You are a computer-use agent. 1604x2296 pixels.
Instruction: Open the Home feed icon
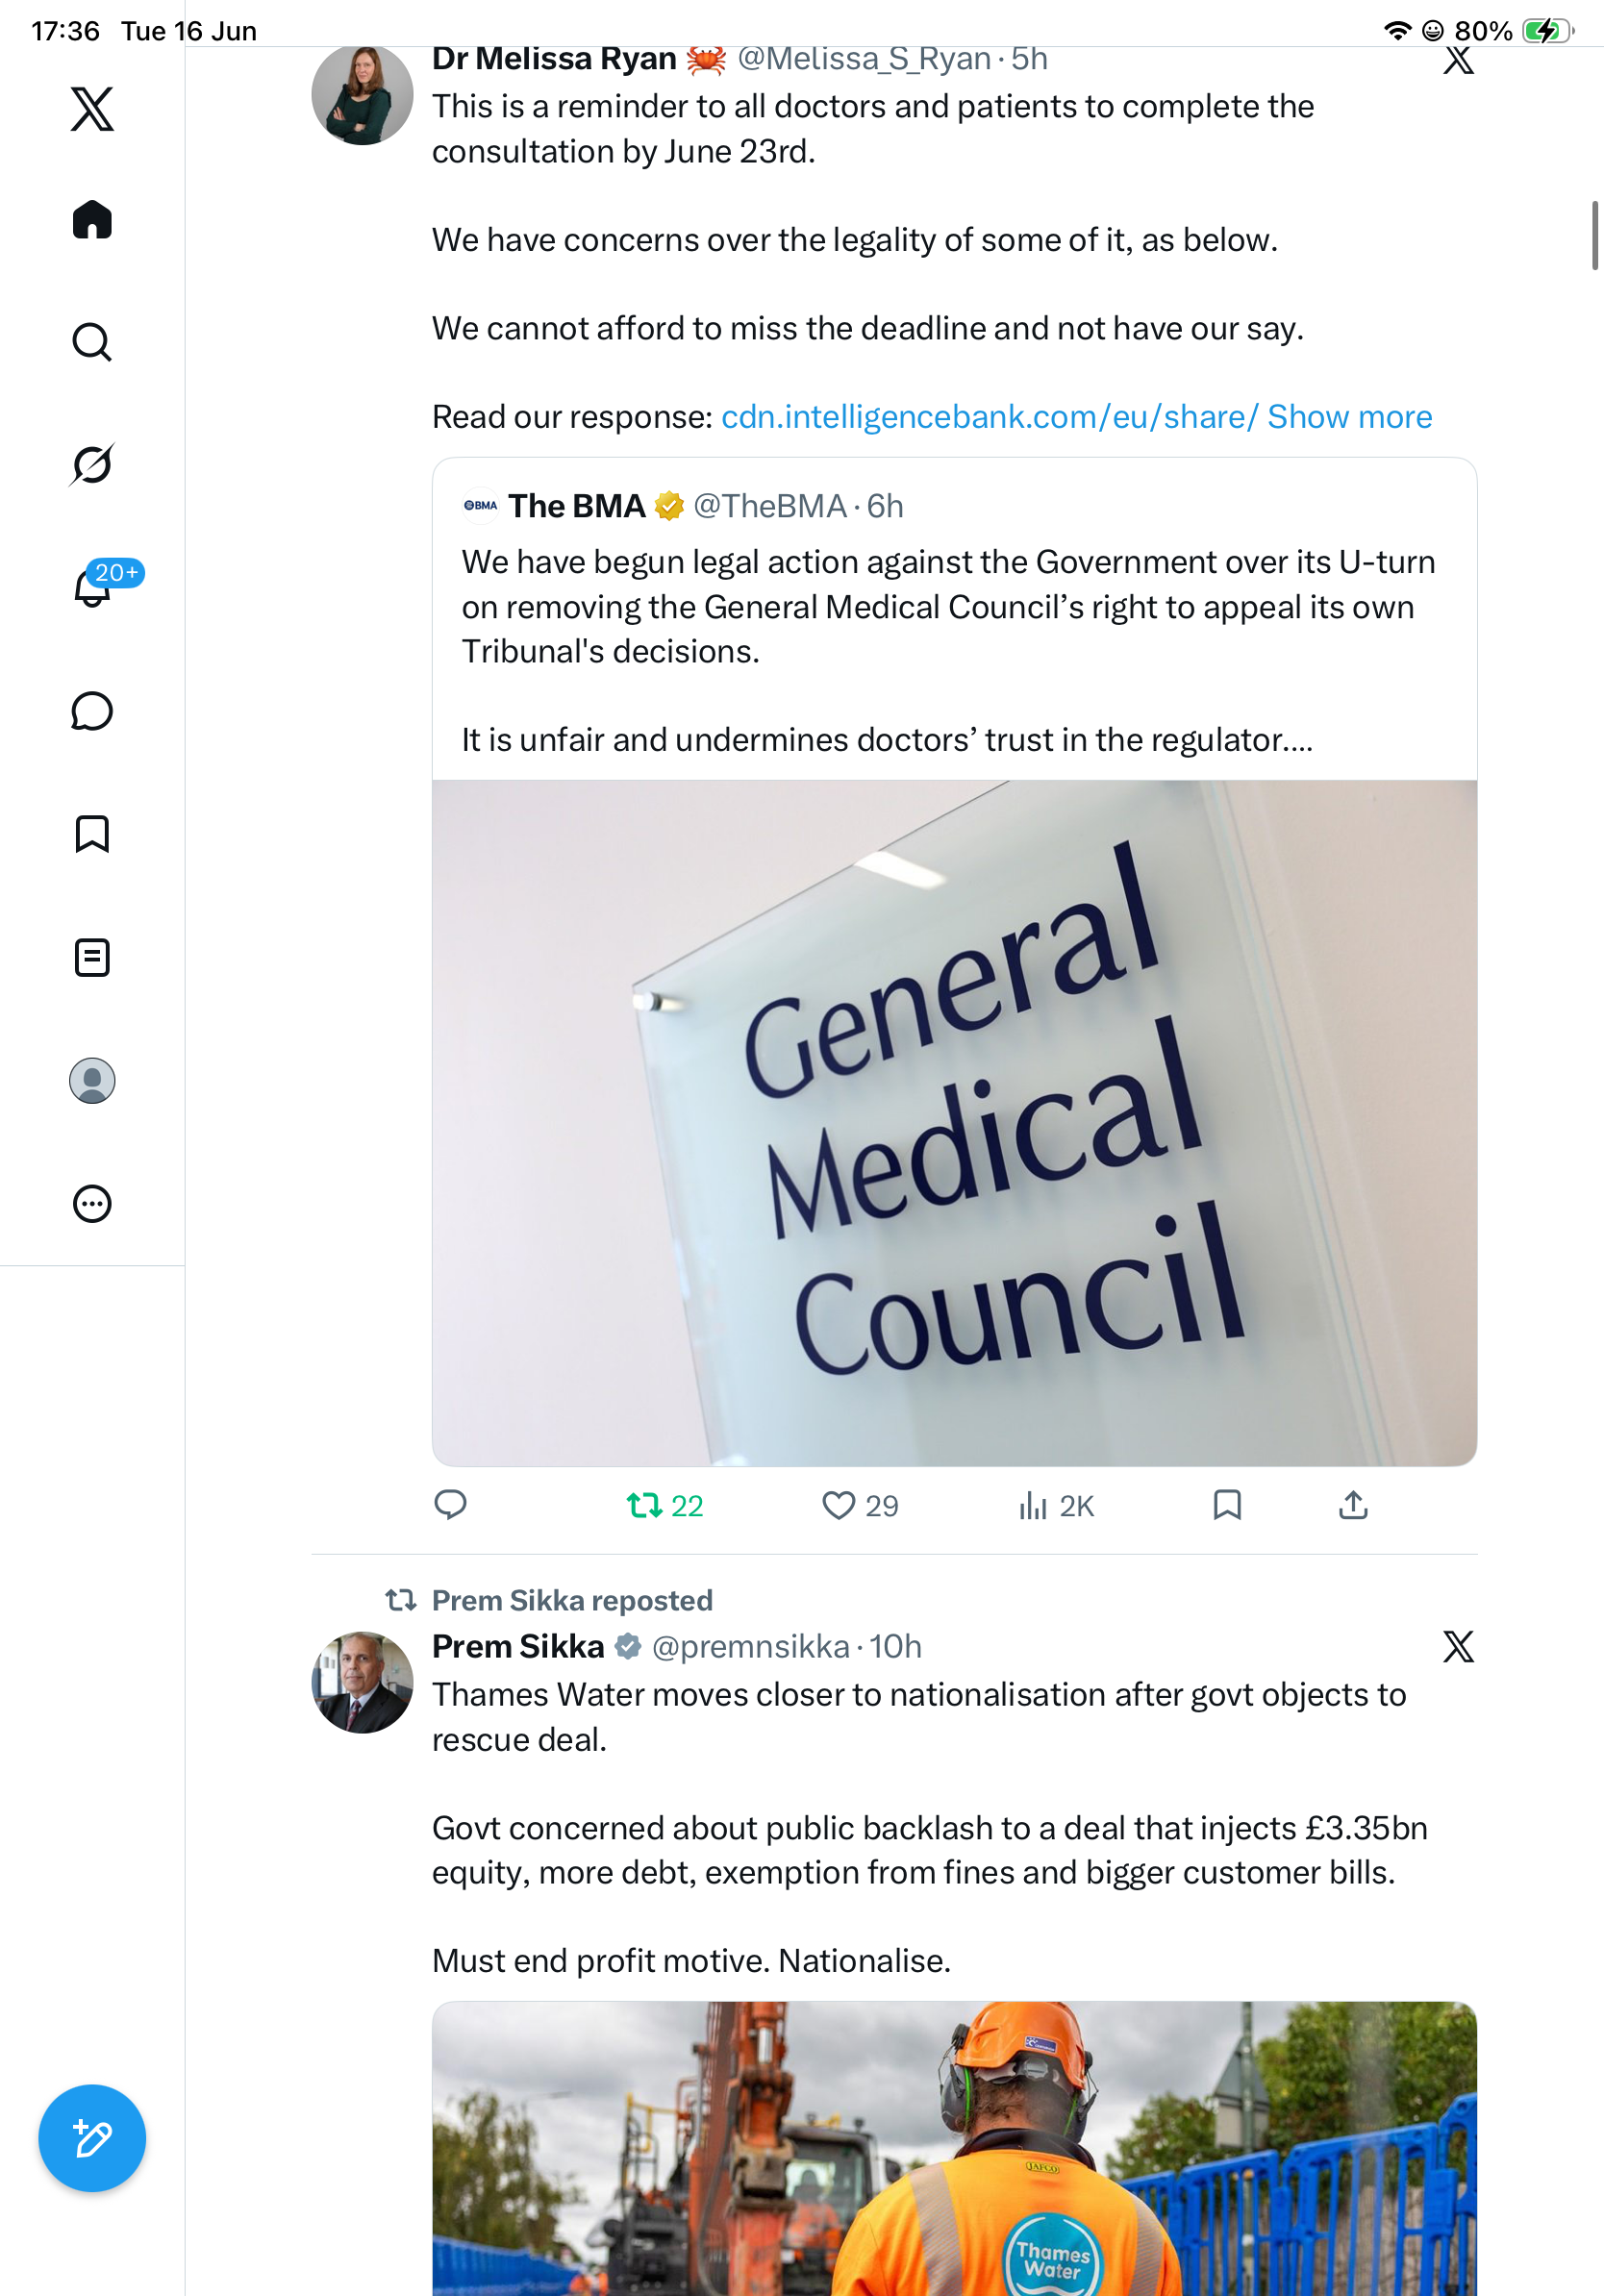pos(92,219)
